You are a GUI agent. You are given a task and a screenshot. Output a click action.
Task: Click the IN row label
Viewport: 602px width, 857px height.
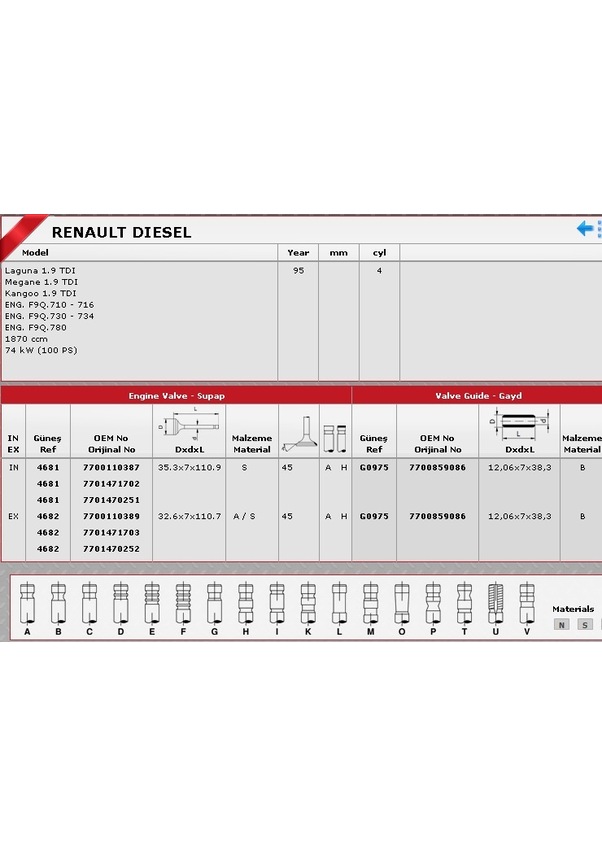coord(14,467)
